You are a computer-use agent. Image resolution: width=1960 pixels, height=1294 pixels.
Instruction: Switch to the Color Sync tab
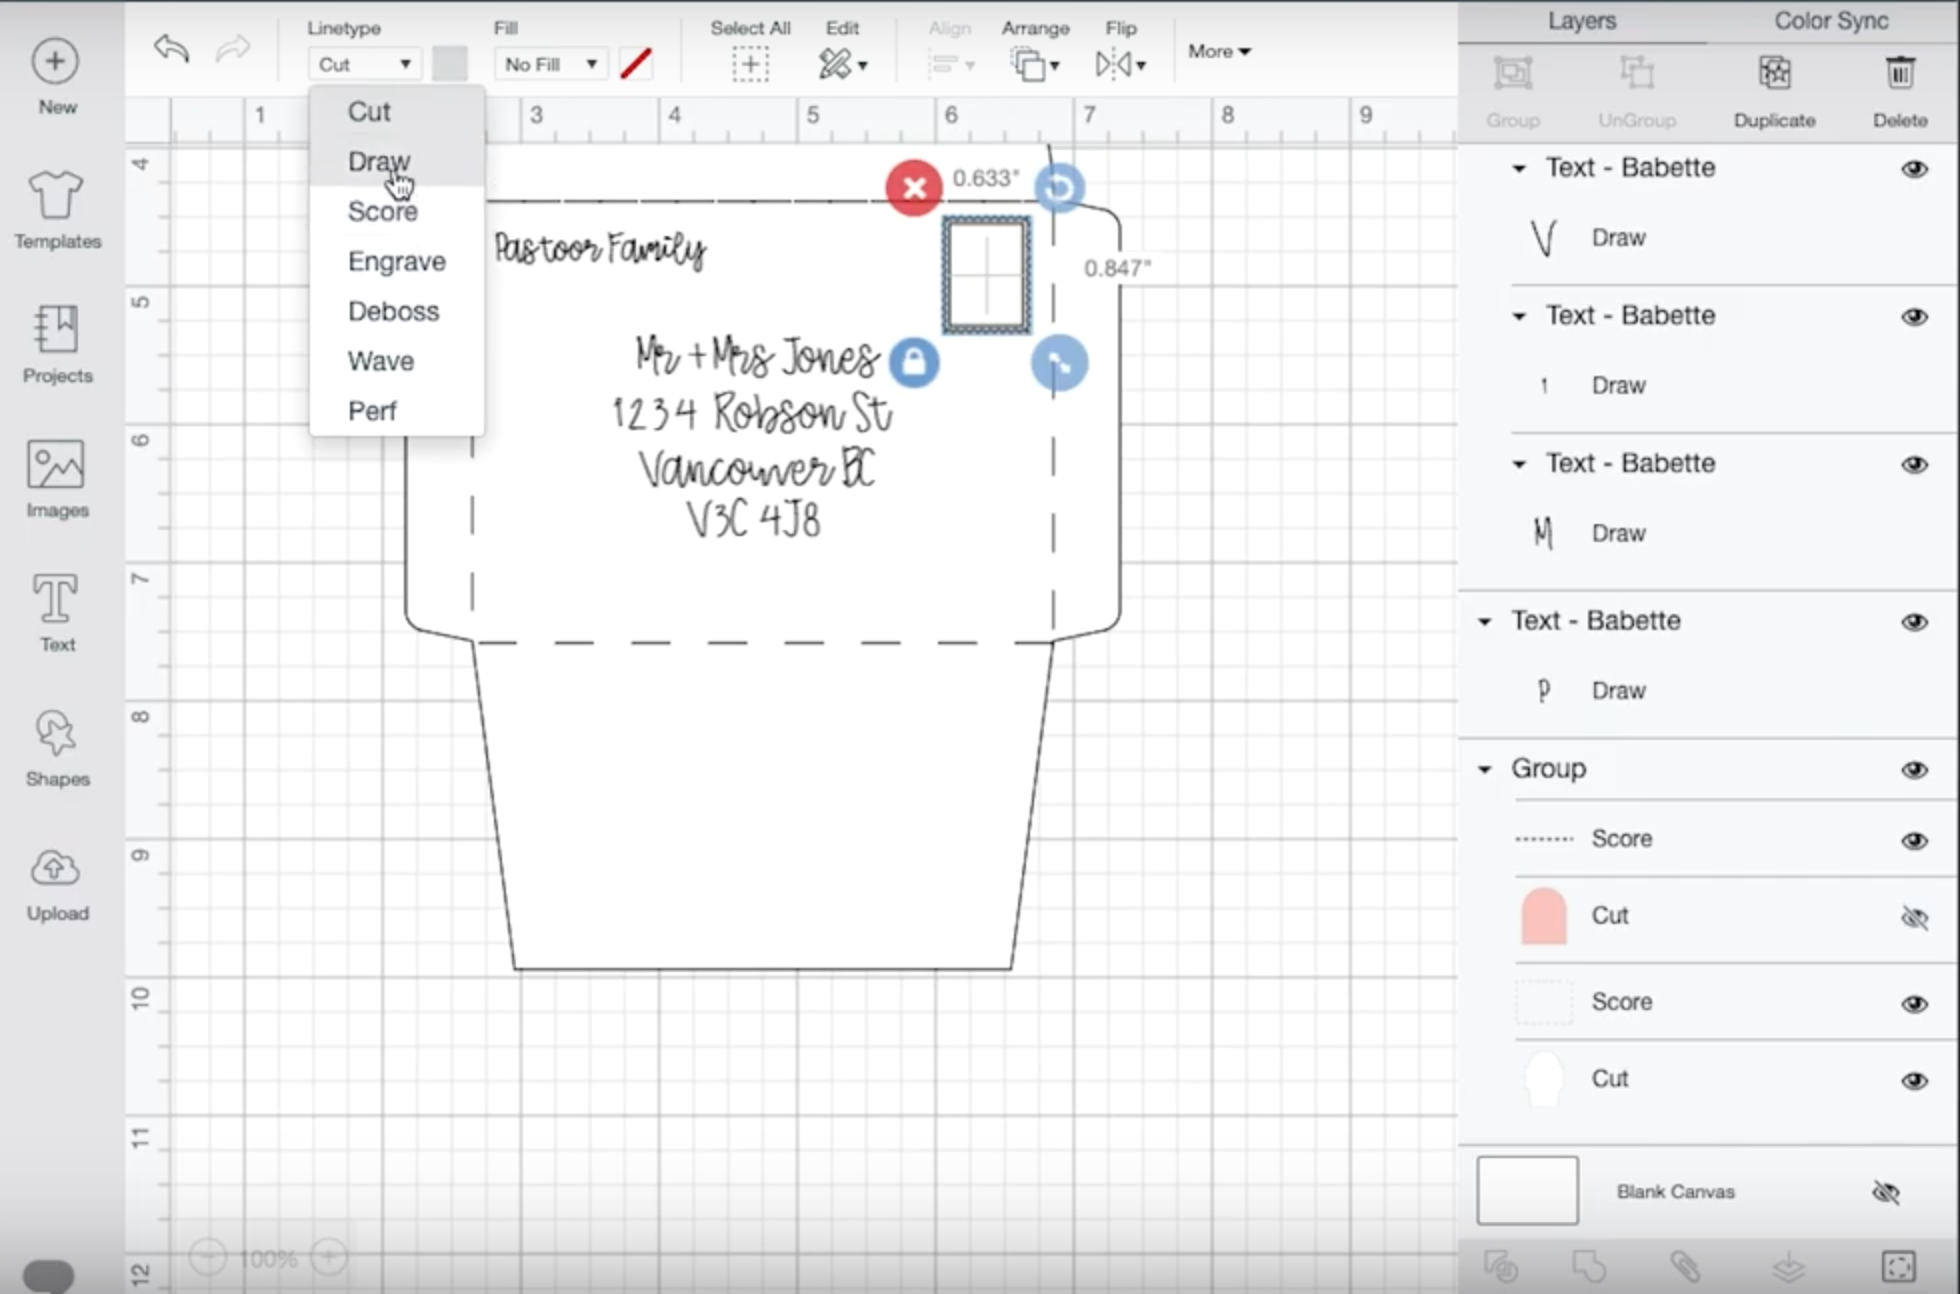1830,21
